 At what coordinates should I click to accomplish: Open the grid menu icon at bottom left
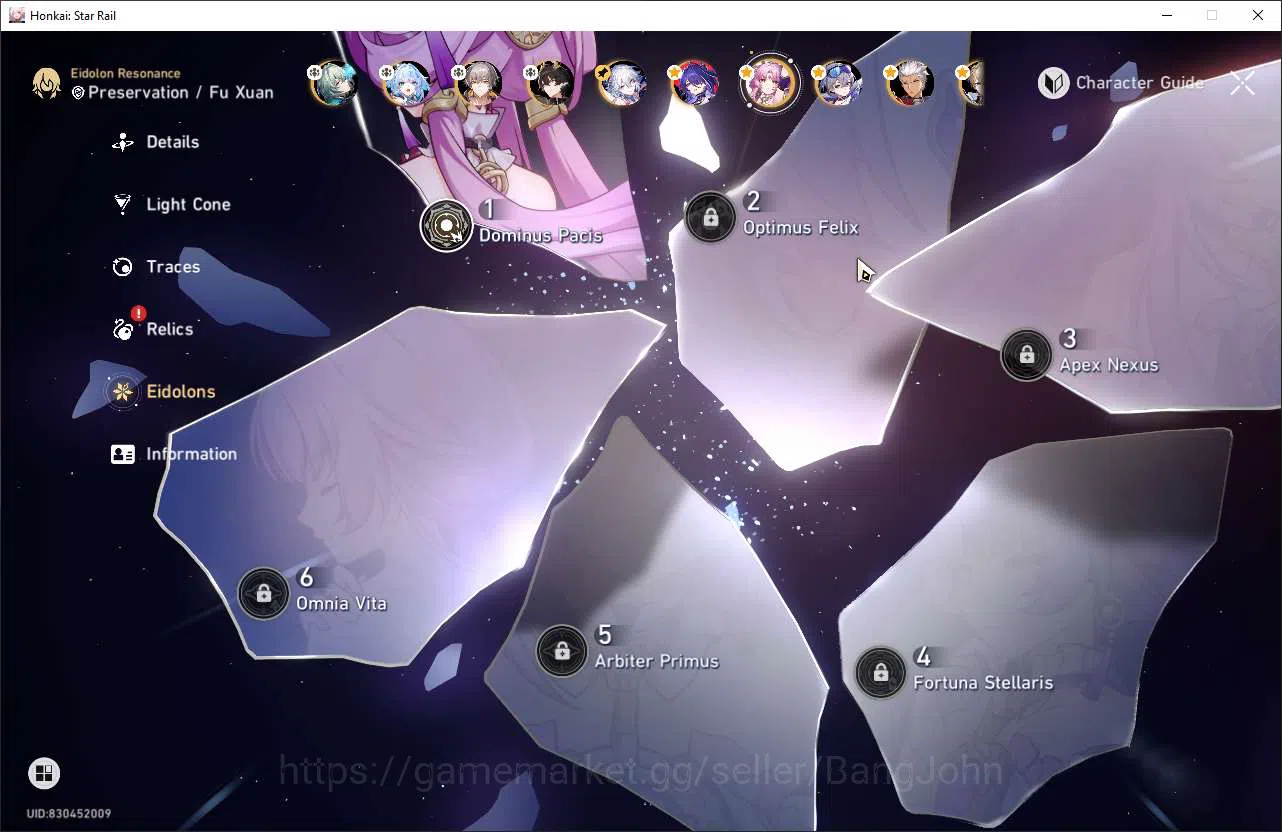point(43,772)
